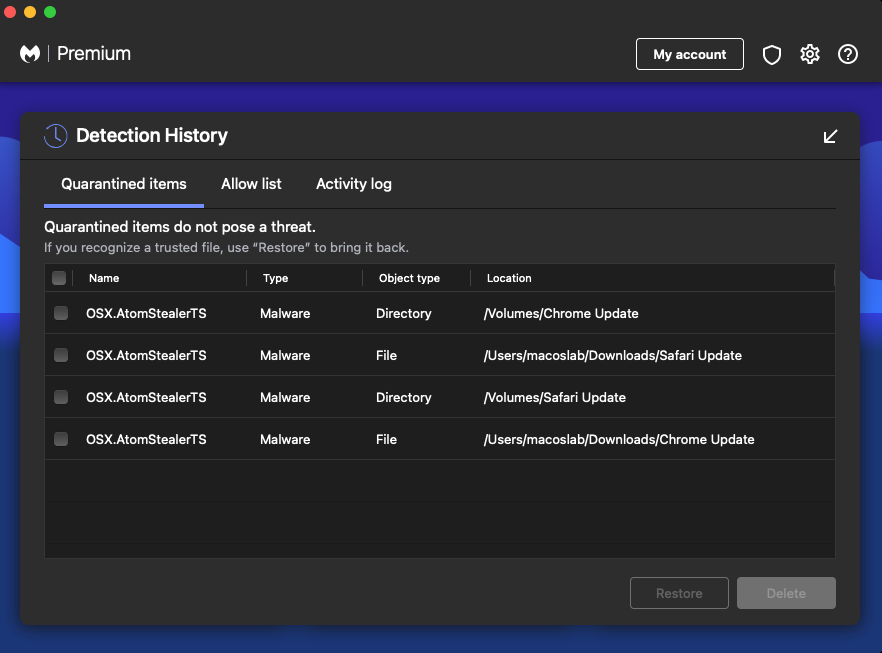
Task: Click OSX.AtomStealerTS in the Downloads/Safari Update row
Action: point(146,355)
